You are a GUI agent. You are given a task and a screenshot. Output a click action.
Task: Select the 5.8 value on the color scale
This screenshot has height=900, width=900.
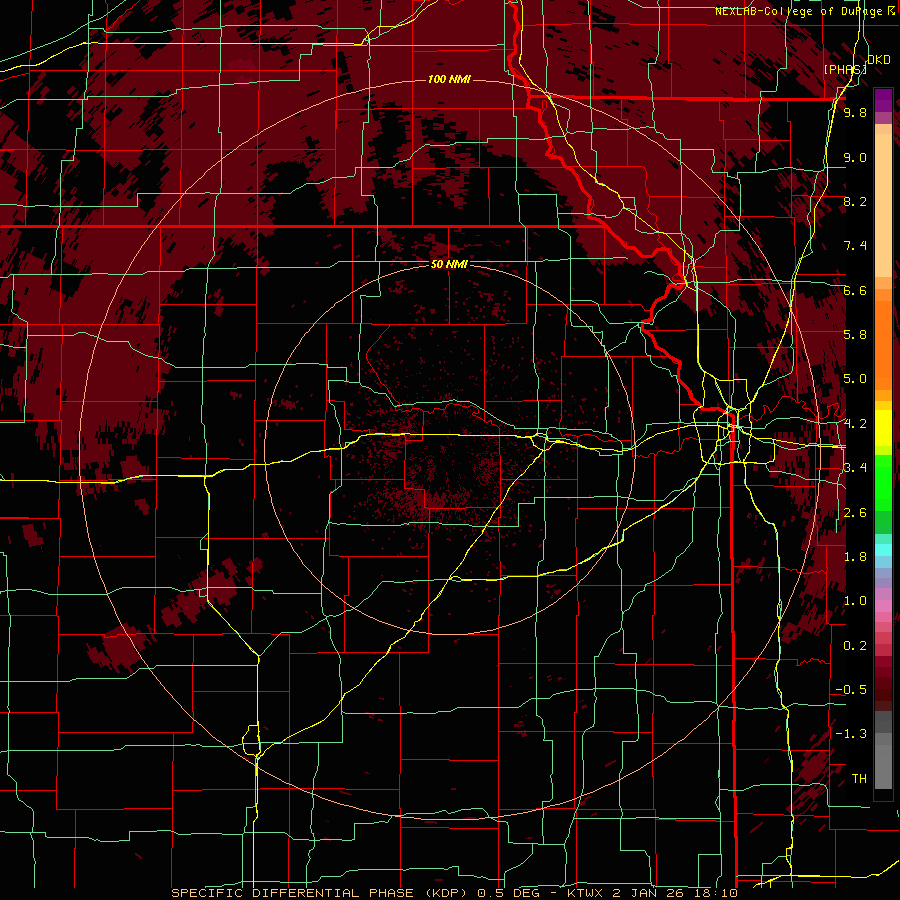[855, 335]
